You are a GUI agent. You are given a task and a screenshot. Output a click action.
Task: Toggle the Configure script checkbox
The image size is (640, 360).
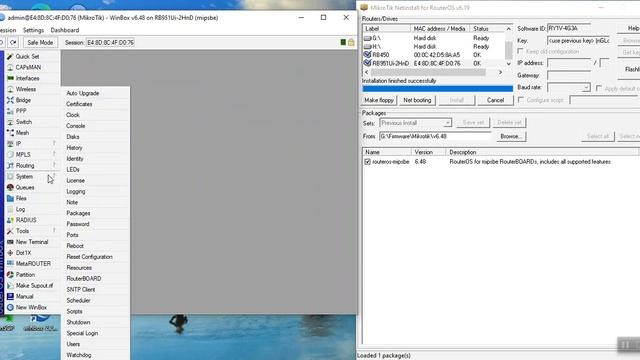(x=521, y=100)
